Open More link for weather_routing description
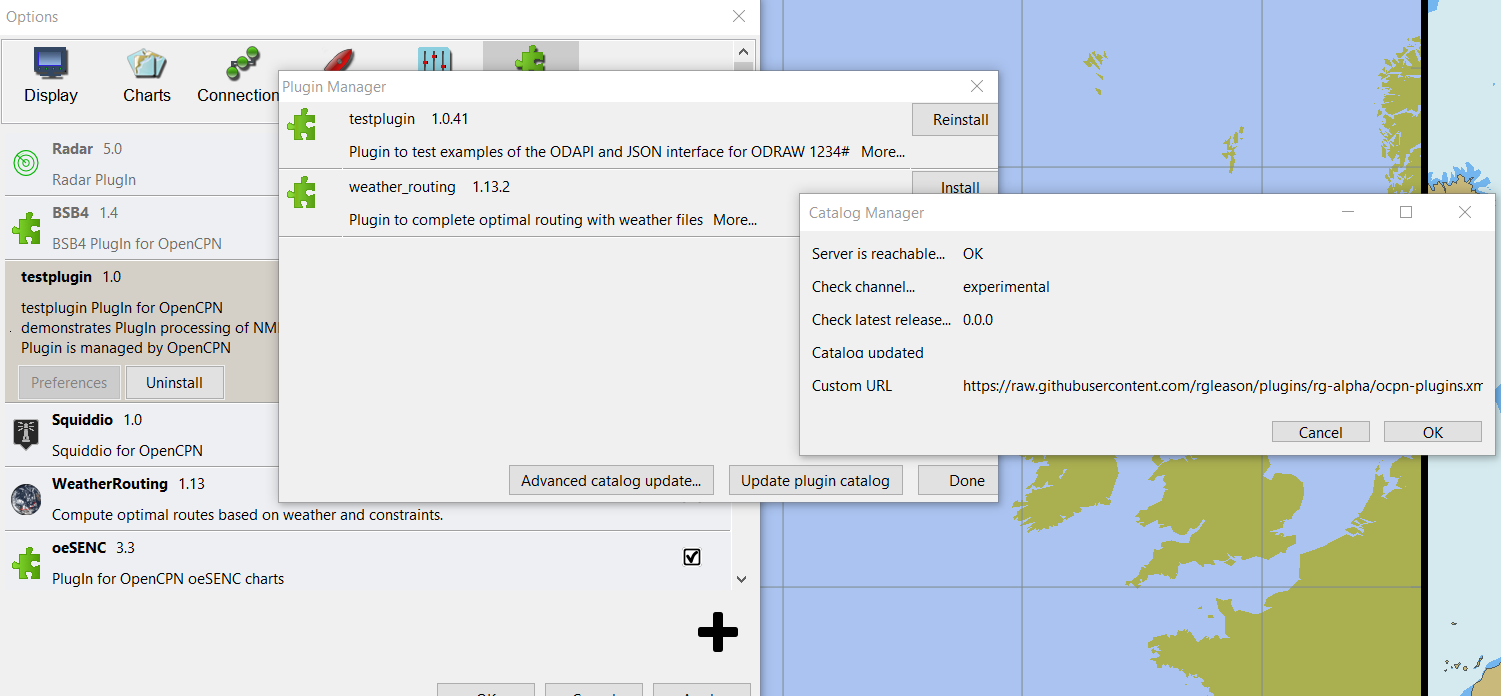Screen dimensions: 1501x696 [x=735, y=220]
